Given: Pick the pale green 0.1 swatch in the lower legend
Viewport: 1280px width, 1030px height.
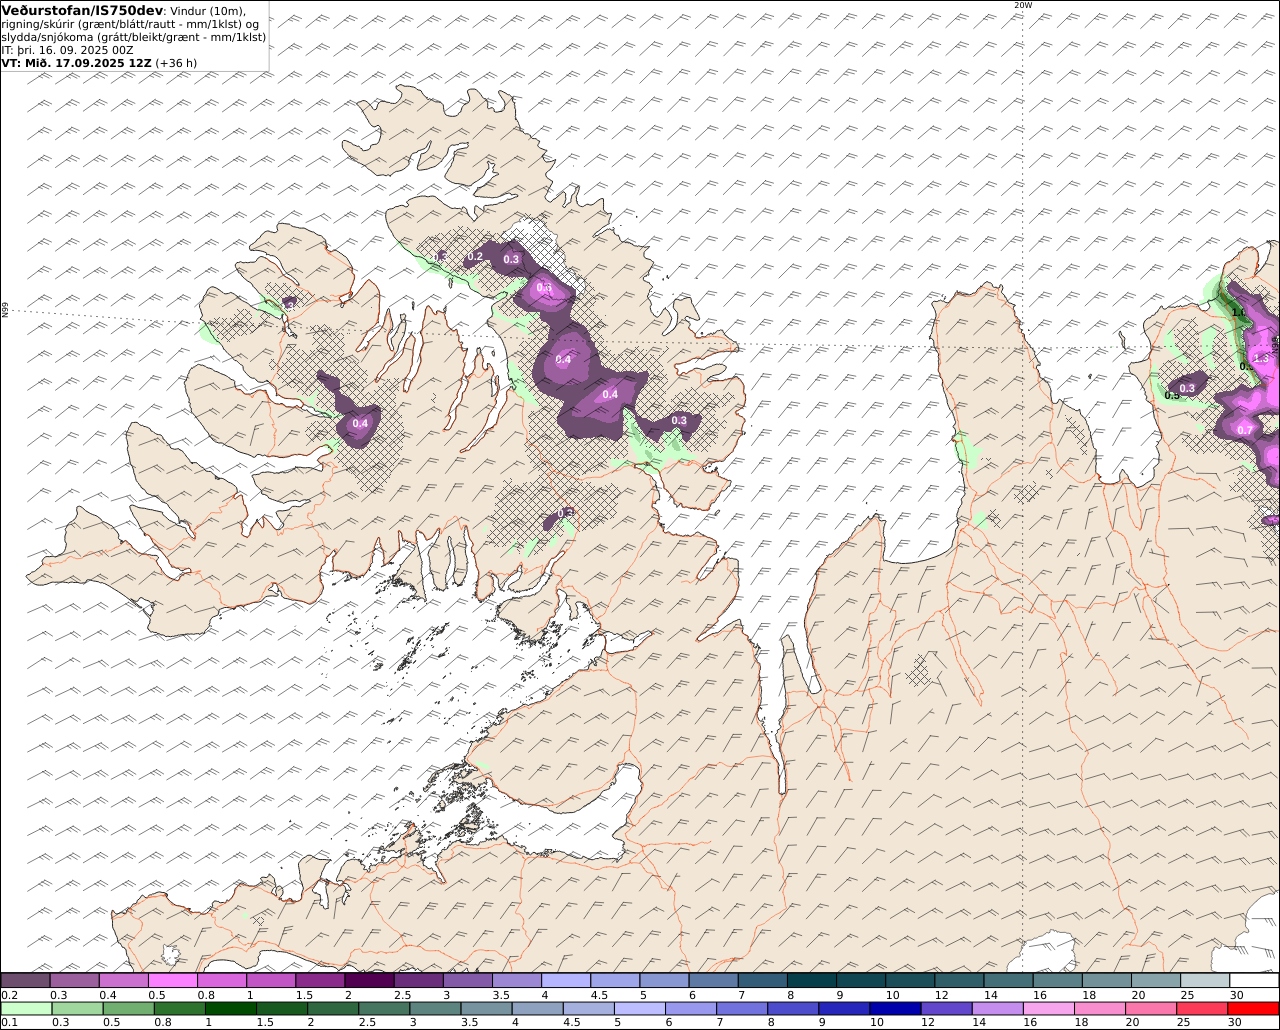Looking at the screenshot, I should click(x=26, y=1009).
